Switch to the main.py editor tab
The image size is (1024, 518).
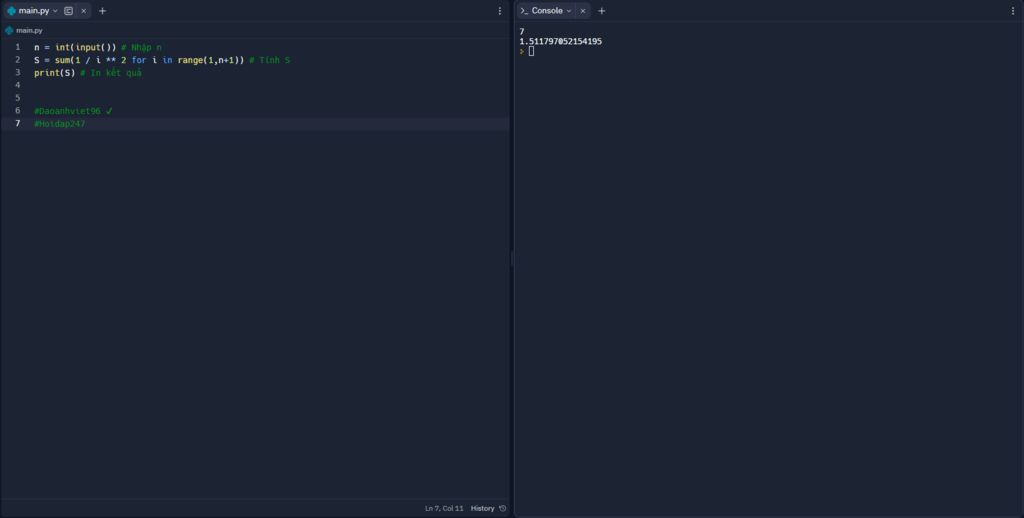click(33, 11)
